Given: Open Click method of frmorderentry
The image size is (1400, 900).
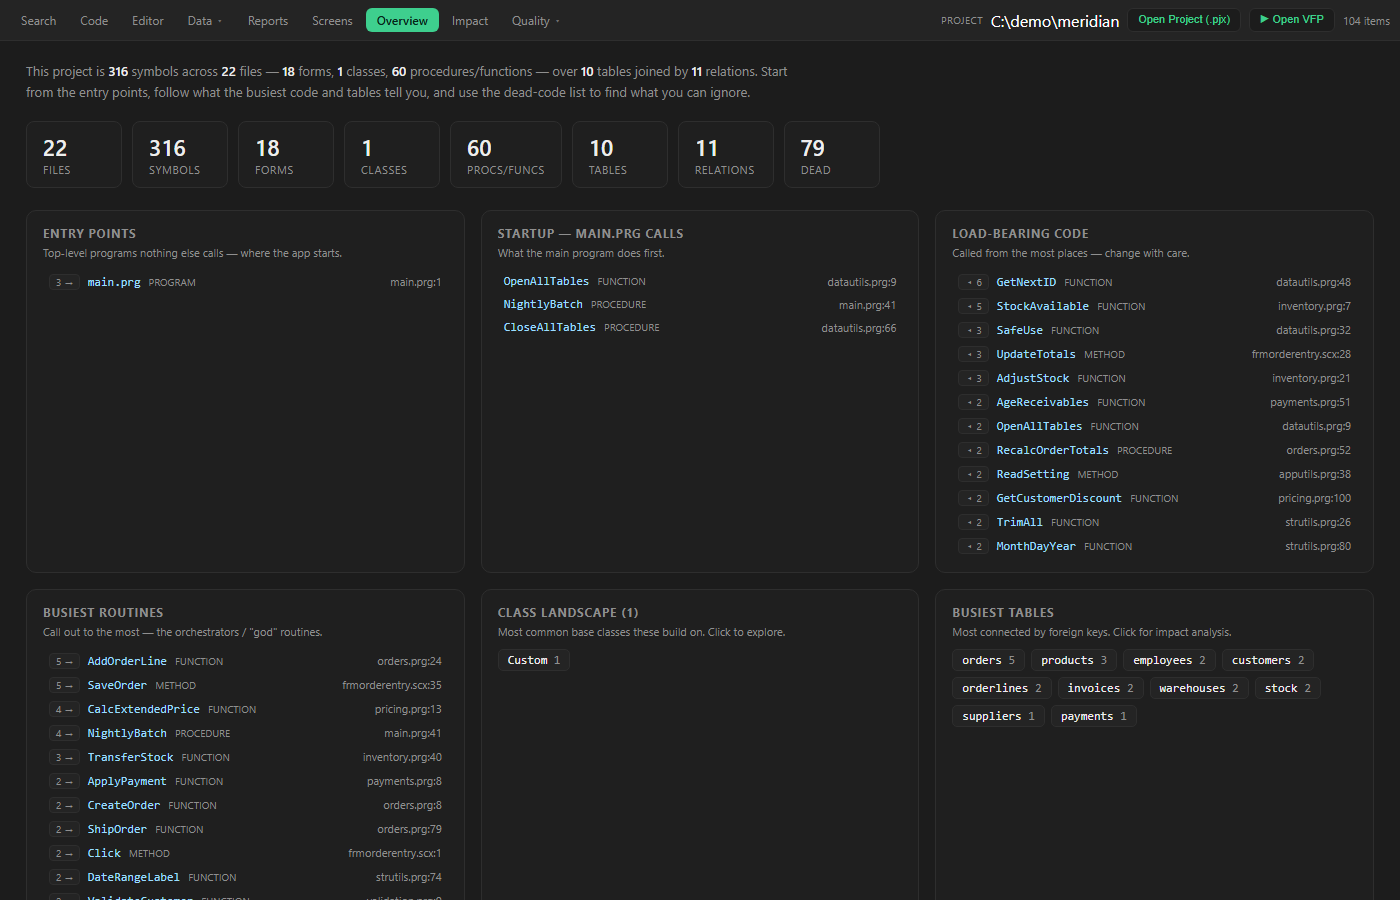Looking at the screenshot, I should (x=245, y=853).
